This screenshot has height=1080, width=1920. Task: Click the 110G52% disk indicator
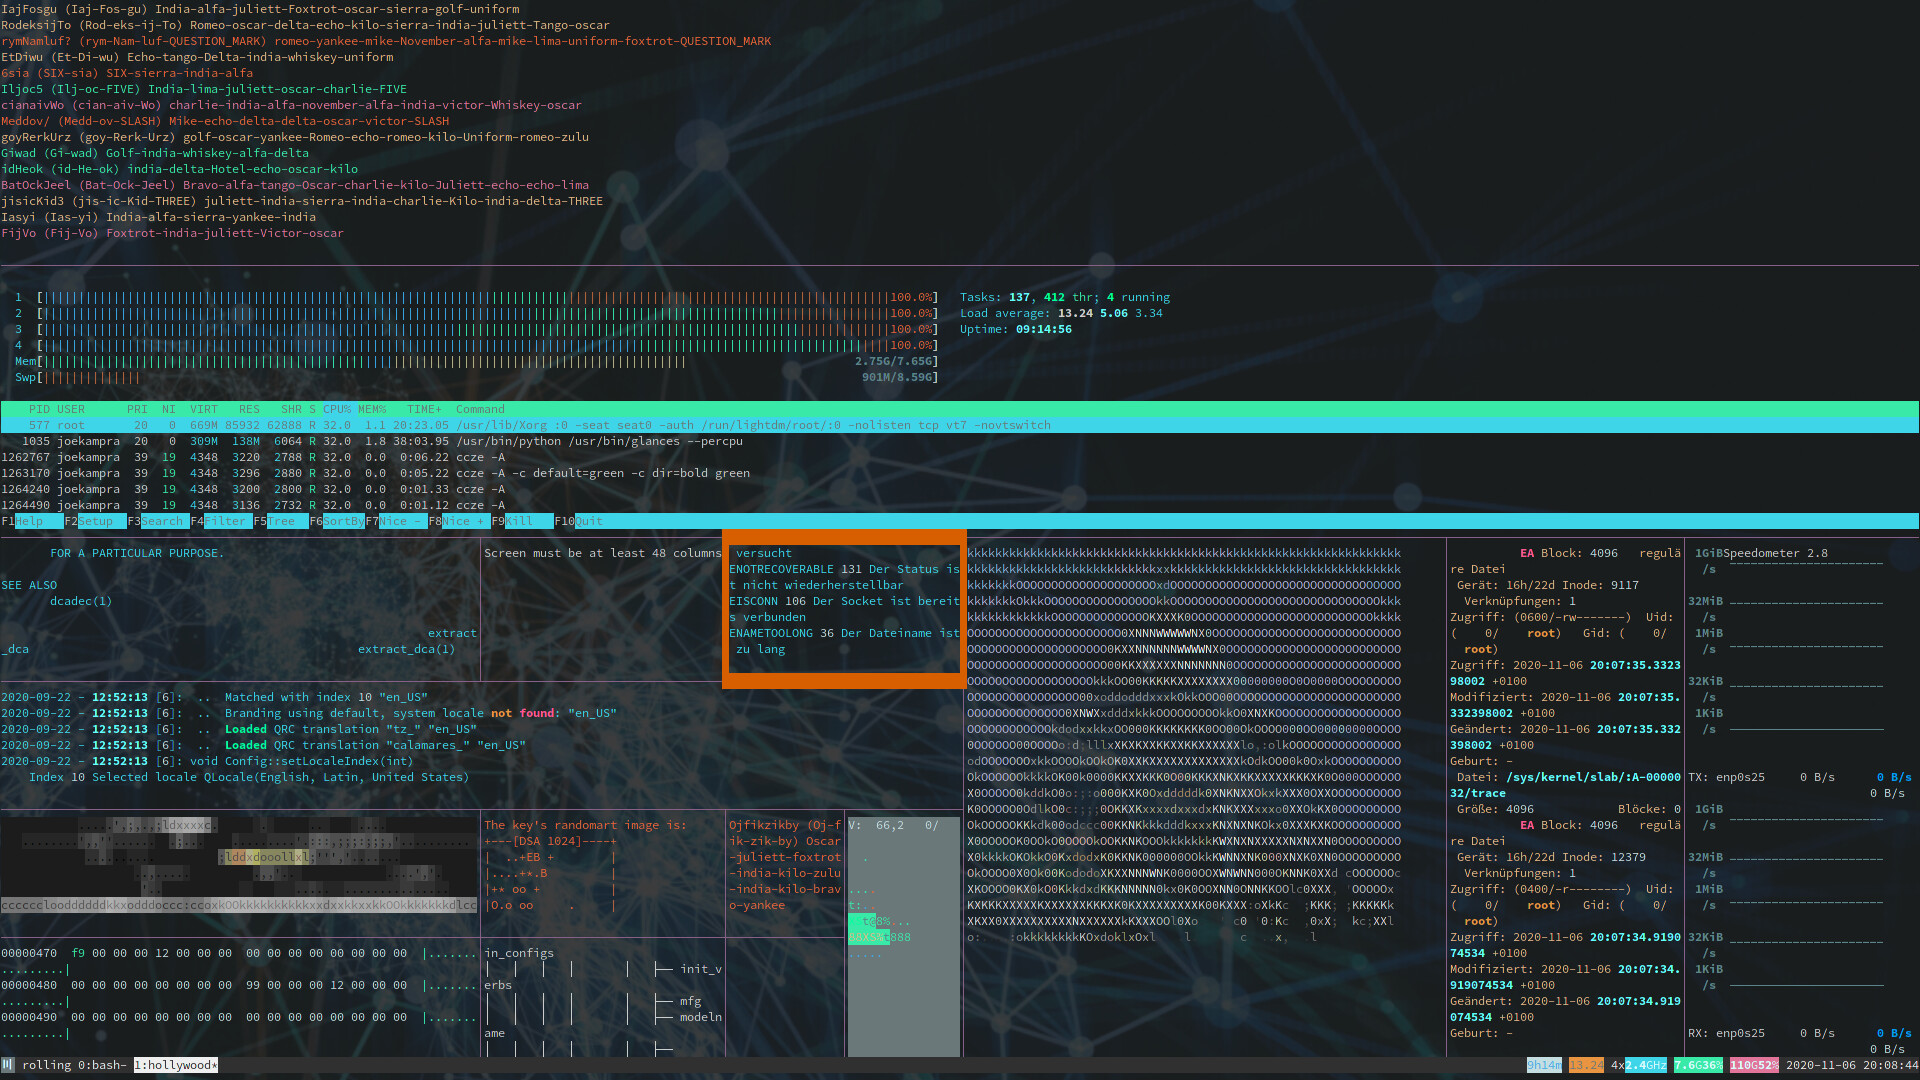1754,1065
